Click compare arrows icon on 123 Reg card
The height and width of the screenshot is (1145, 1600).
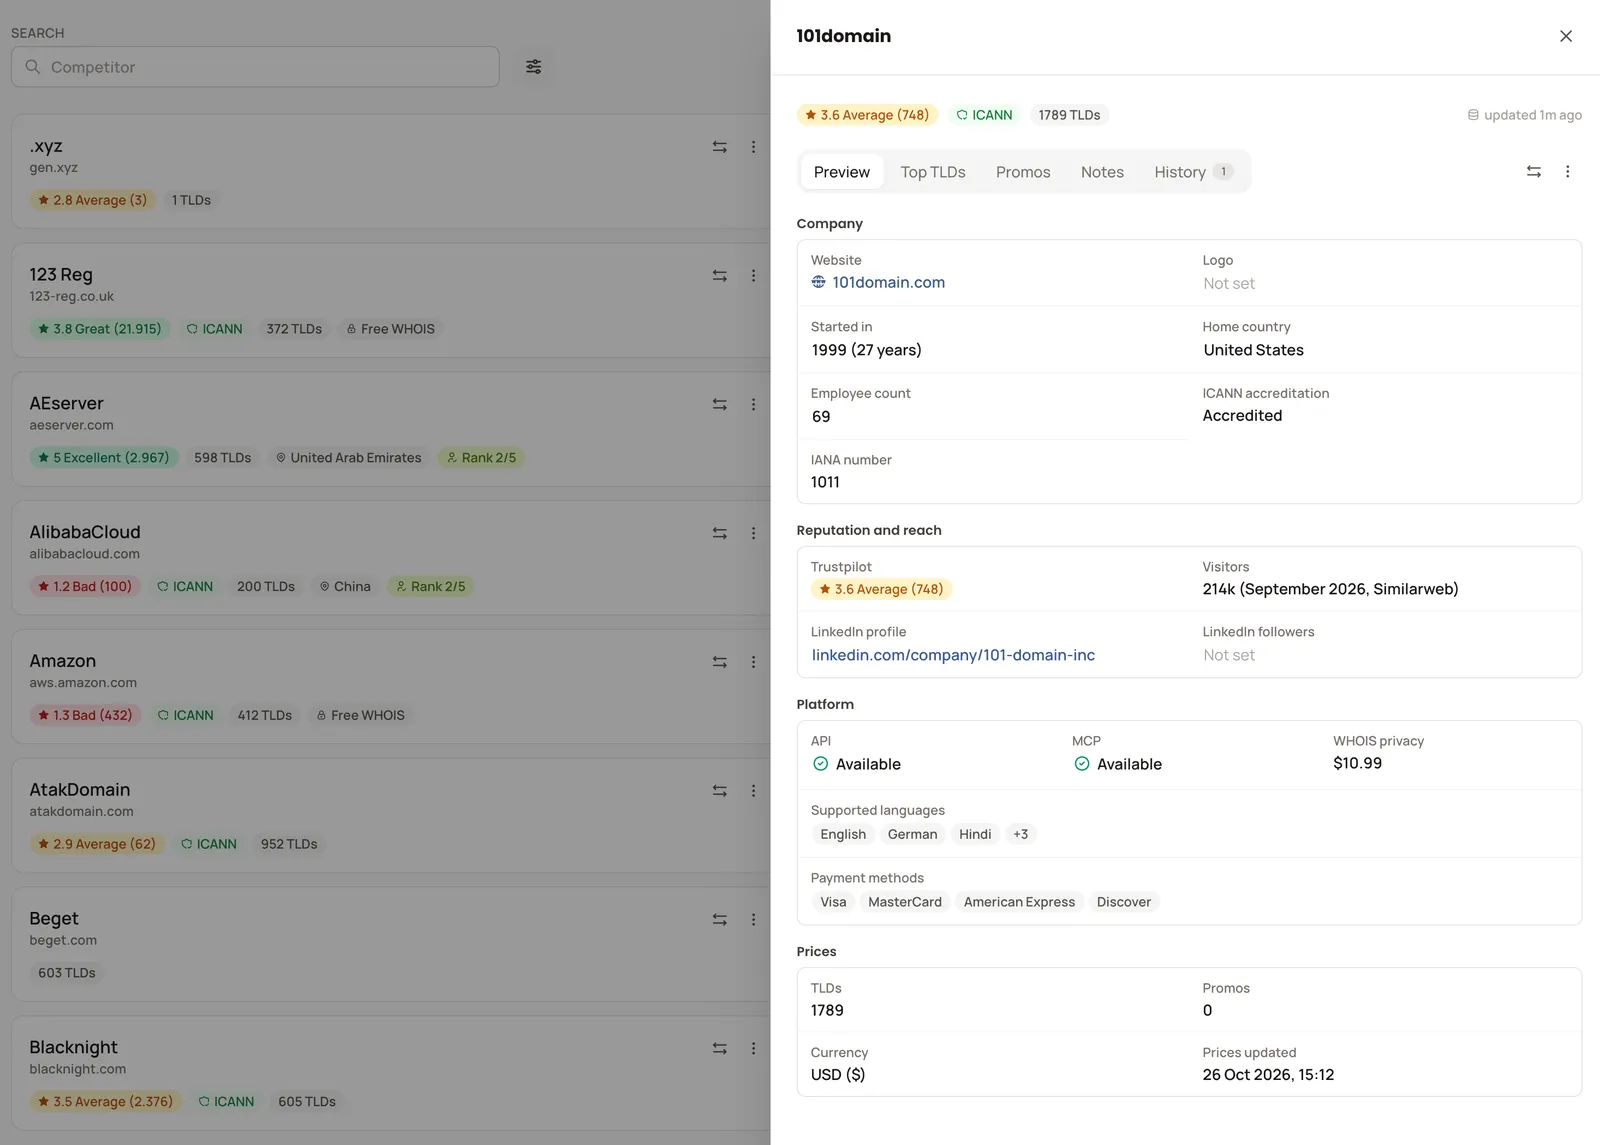click(719, 276)
